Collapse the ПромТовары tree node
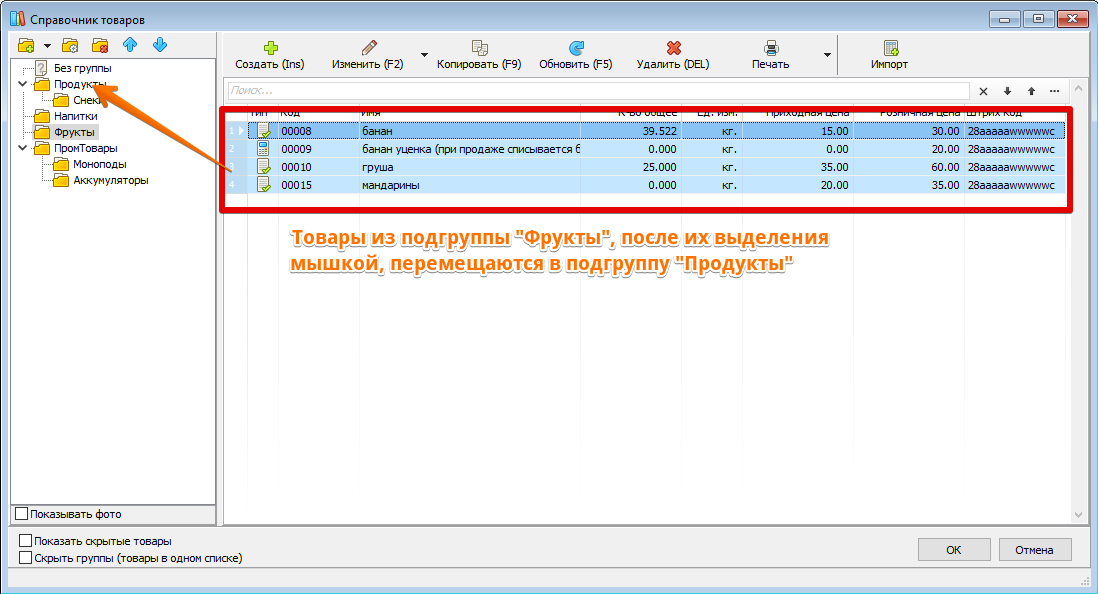This screenshot has height=594, width=1098. pyautogui.click(x=22, y=148)
